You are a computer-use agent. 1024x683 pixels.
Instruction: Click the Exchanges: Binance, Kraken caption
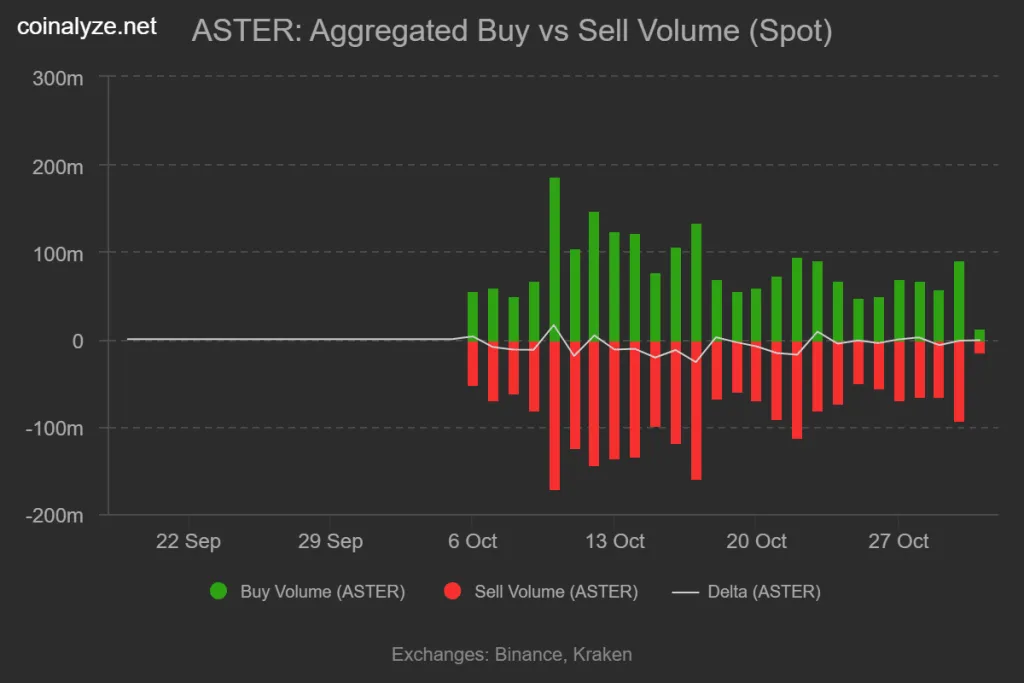(x=511, y=655)
